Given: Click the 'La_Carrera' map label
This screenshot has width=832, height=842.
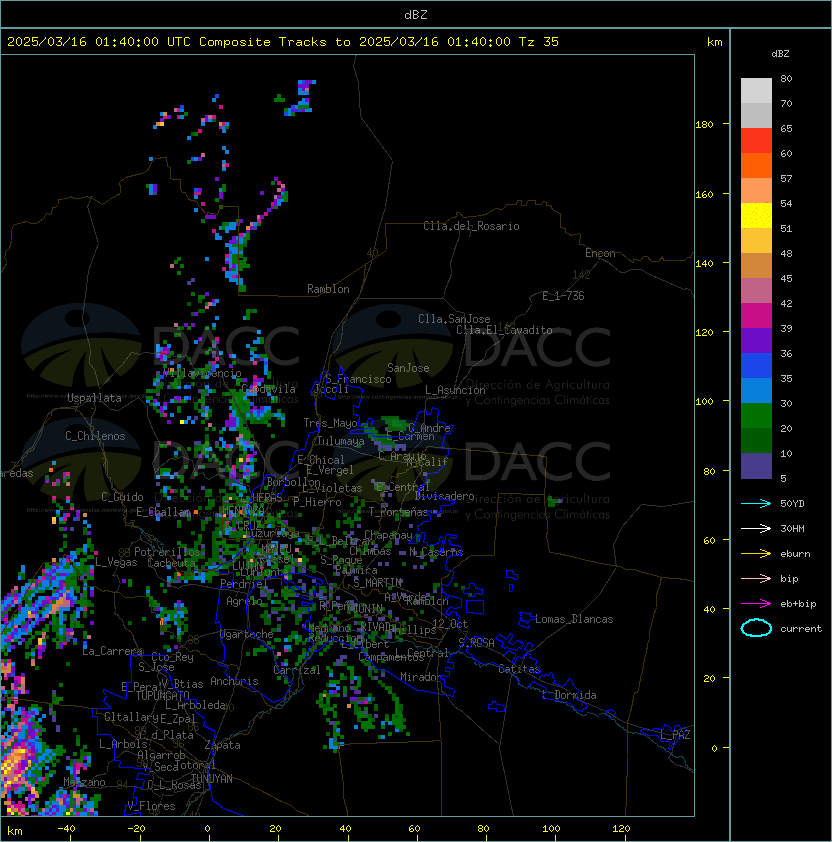Looking at the screenshot, I should (113, 651).
